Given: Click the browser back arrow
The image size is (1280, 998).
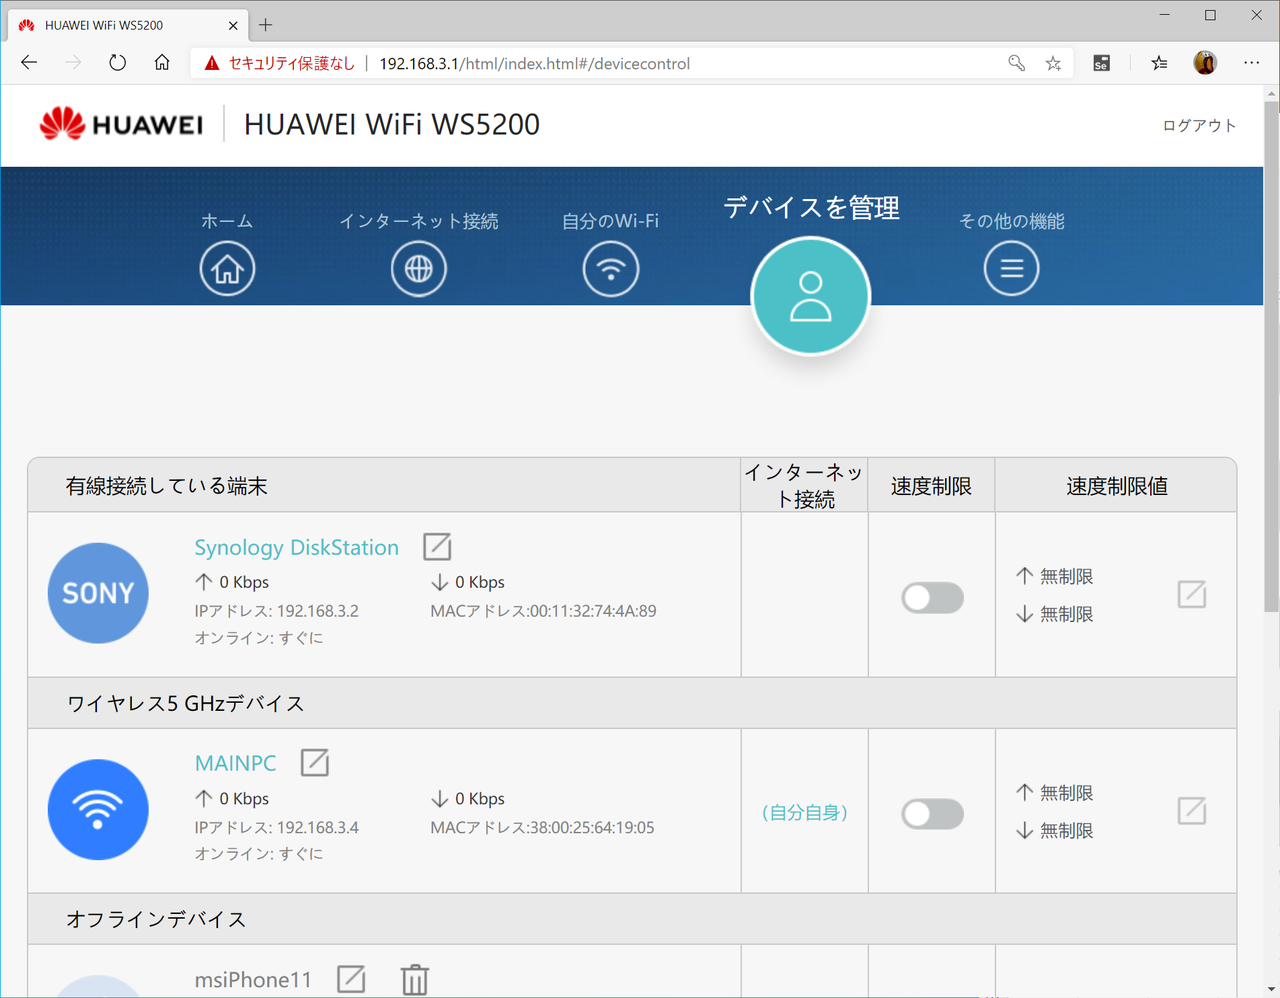Looking at the screenshot, I should pyautogui.click(x=29, y=63).
